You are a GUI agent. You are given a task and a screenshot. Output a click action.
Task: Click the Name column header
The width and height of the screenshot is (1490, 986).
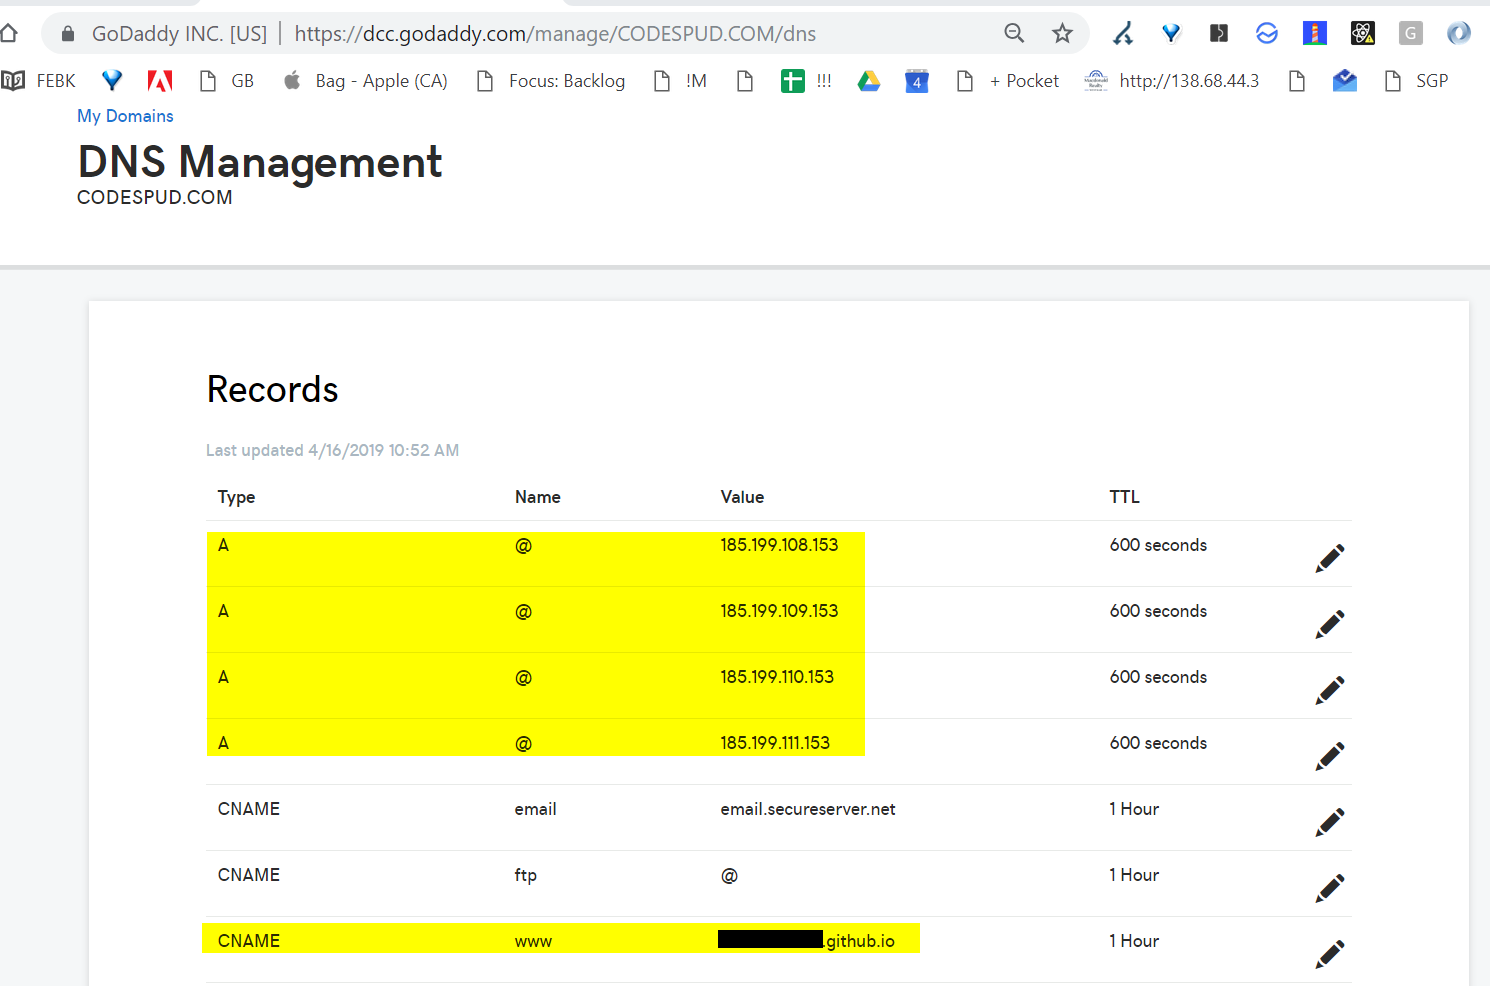point(538,497)
